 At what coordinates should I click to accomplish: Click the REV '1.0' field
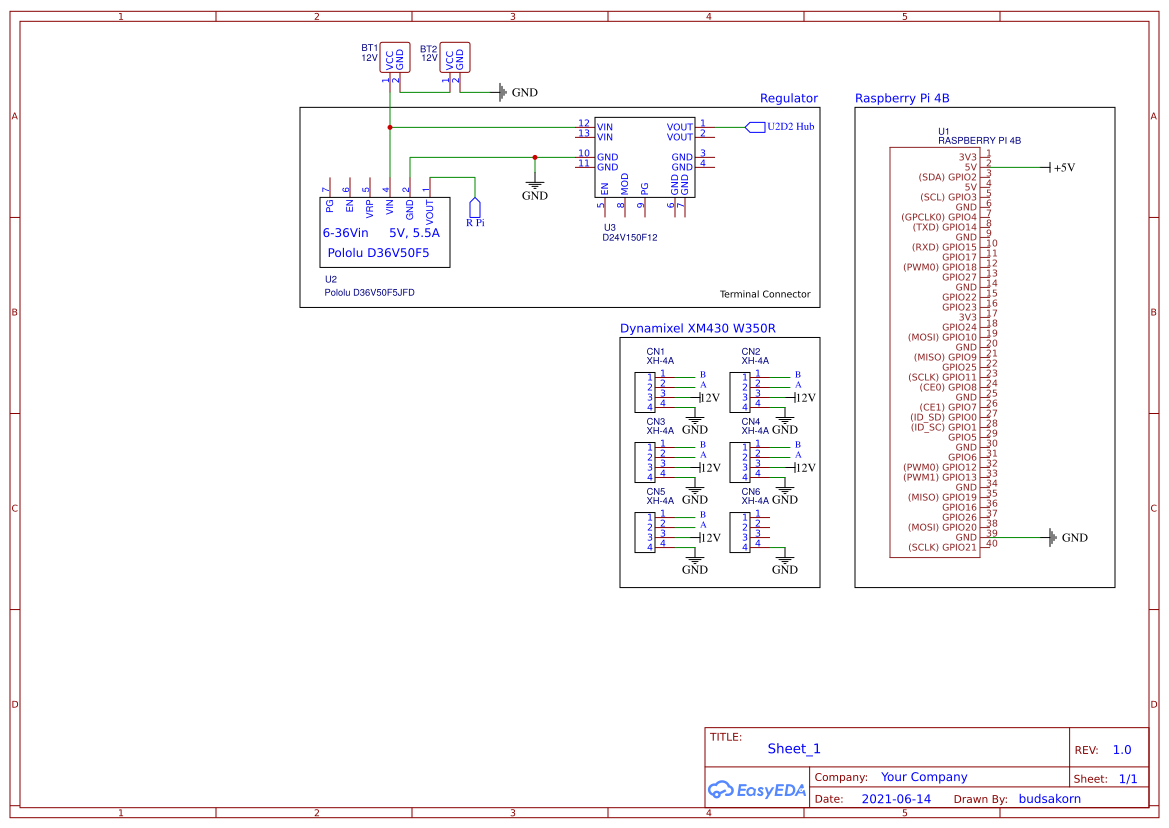click(x=1122, y=750)
